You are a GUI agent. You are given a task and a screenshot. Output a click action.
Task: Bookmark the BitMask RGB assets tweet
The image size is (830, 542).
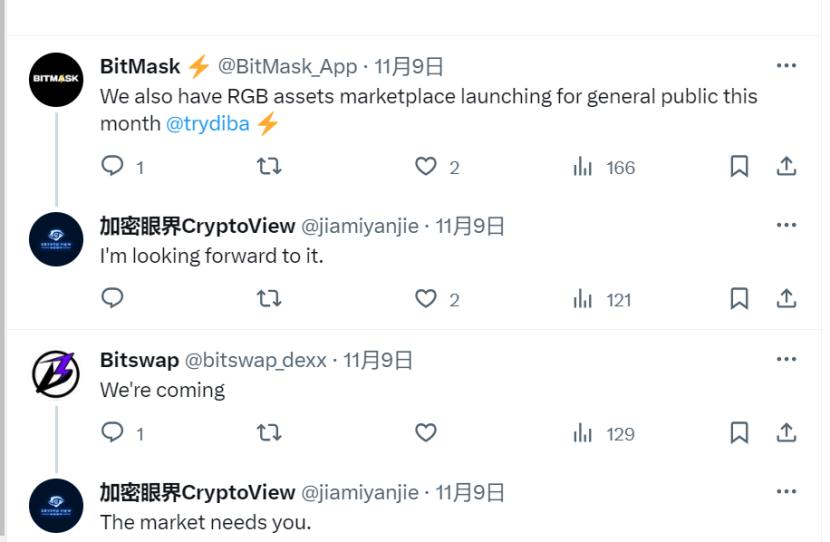[739, 167]
